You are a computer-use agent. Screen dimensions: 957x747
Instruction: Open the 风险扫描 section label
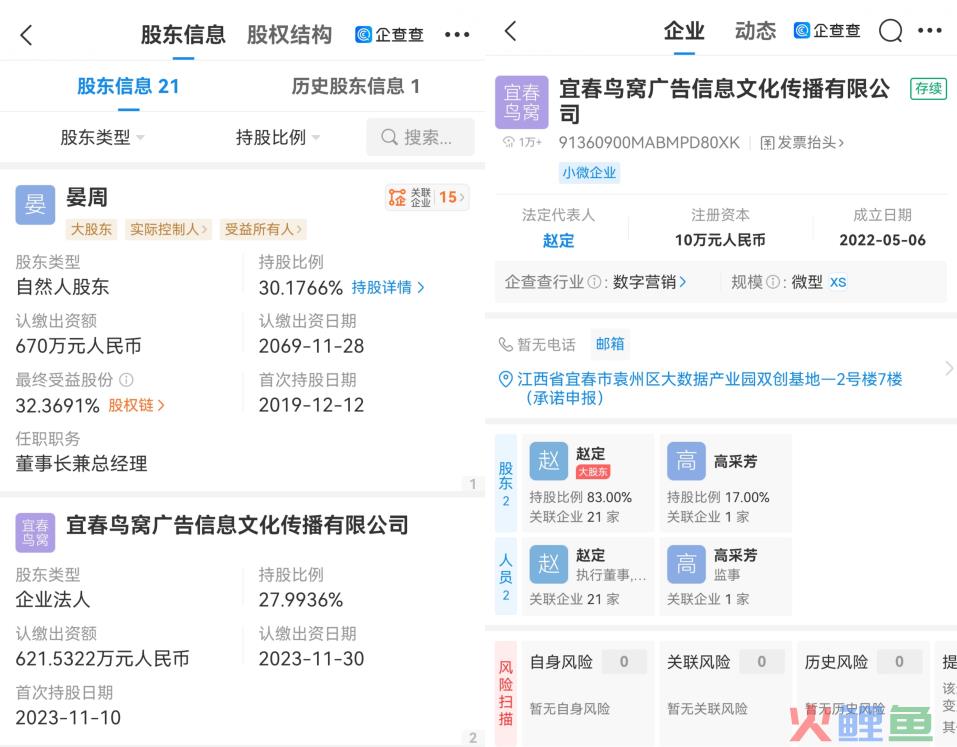tap(506, 693)
